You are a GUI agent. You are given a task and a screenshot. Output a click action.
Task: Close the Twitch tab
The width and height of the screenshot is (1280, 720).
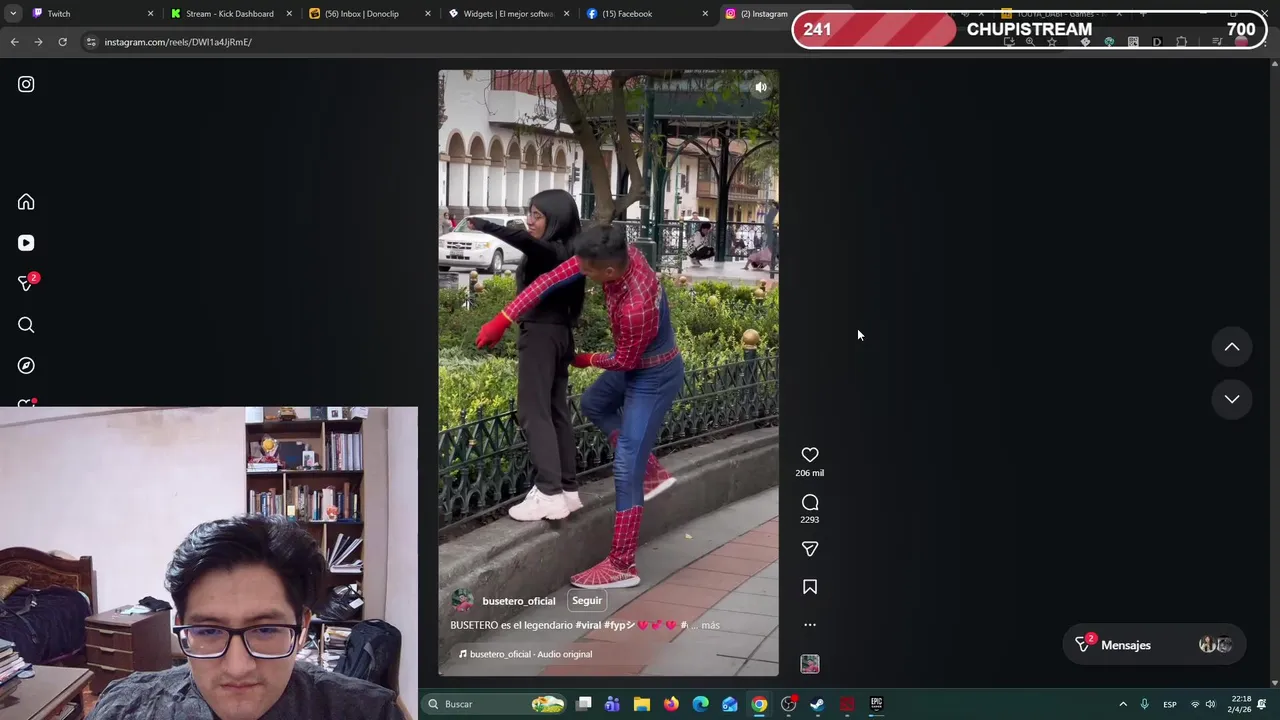151,14
